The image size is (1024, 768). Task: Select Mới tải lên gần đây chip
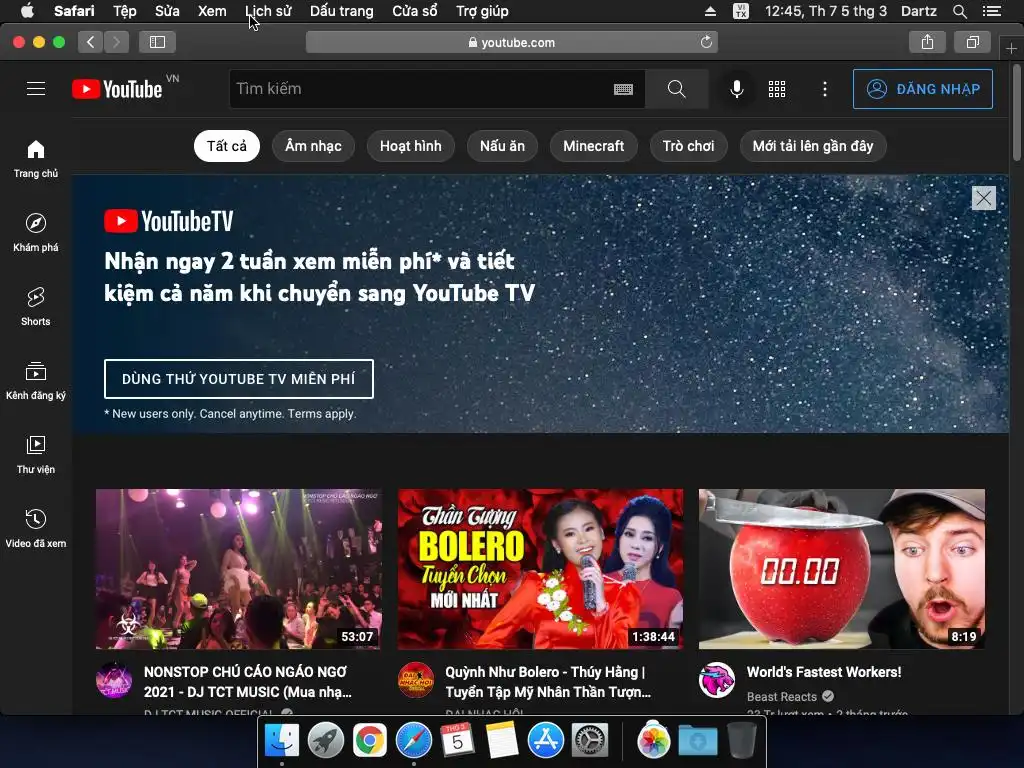coord(812,146)
